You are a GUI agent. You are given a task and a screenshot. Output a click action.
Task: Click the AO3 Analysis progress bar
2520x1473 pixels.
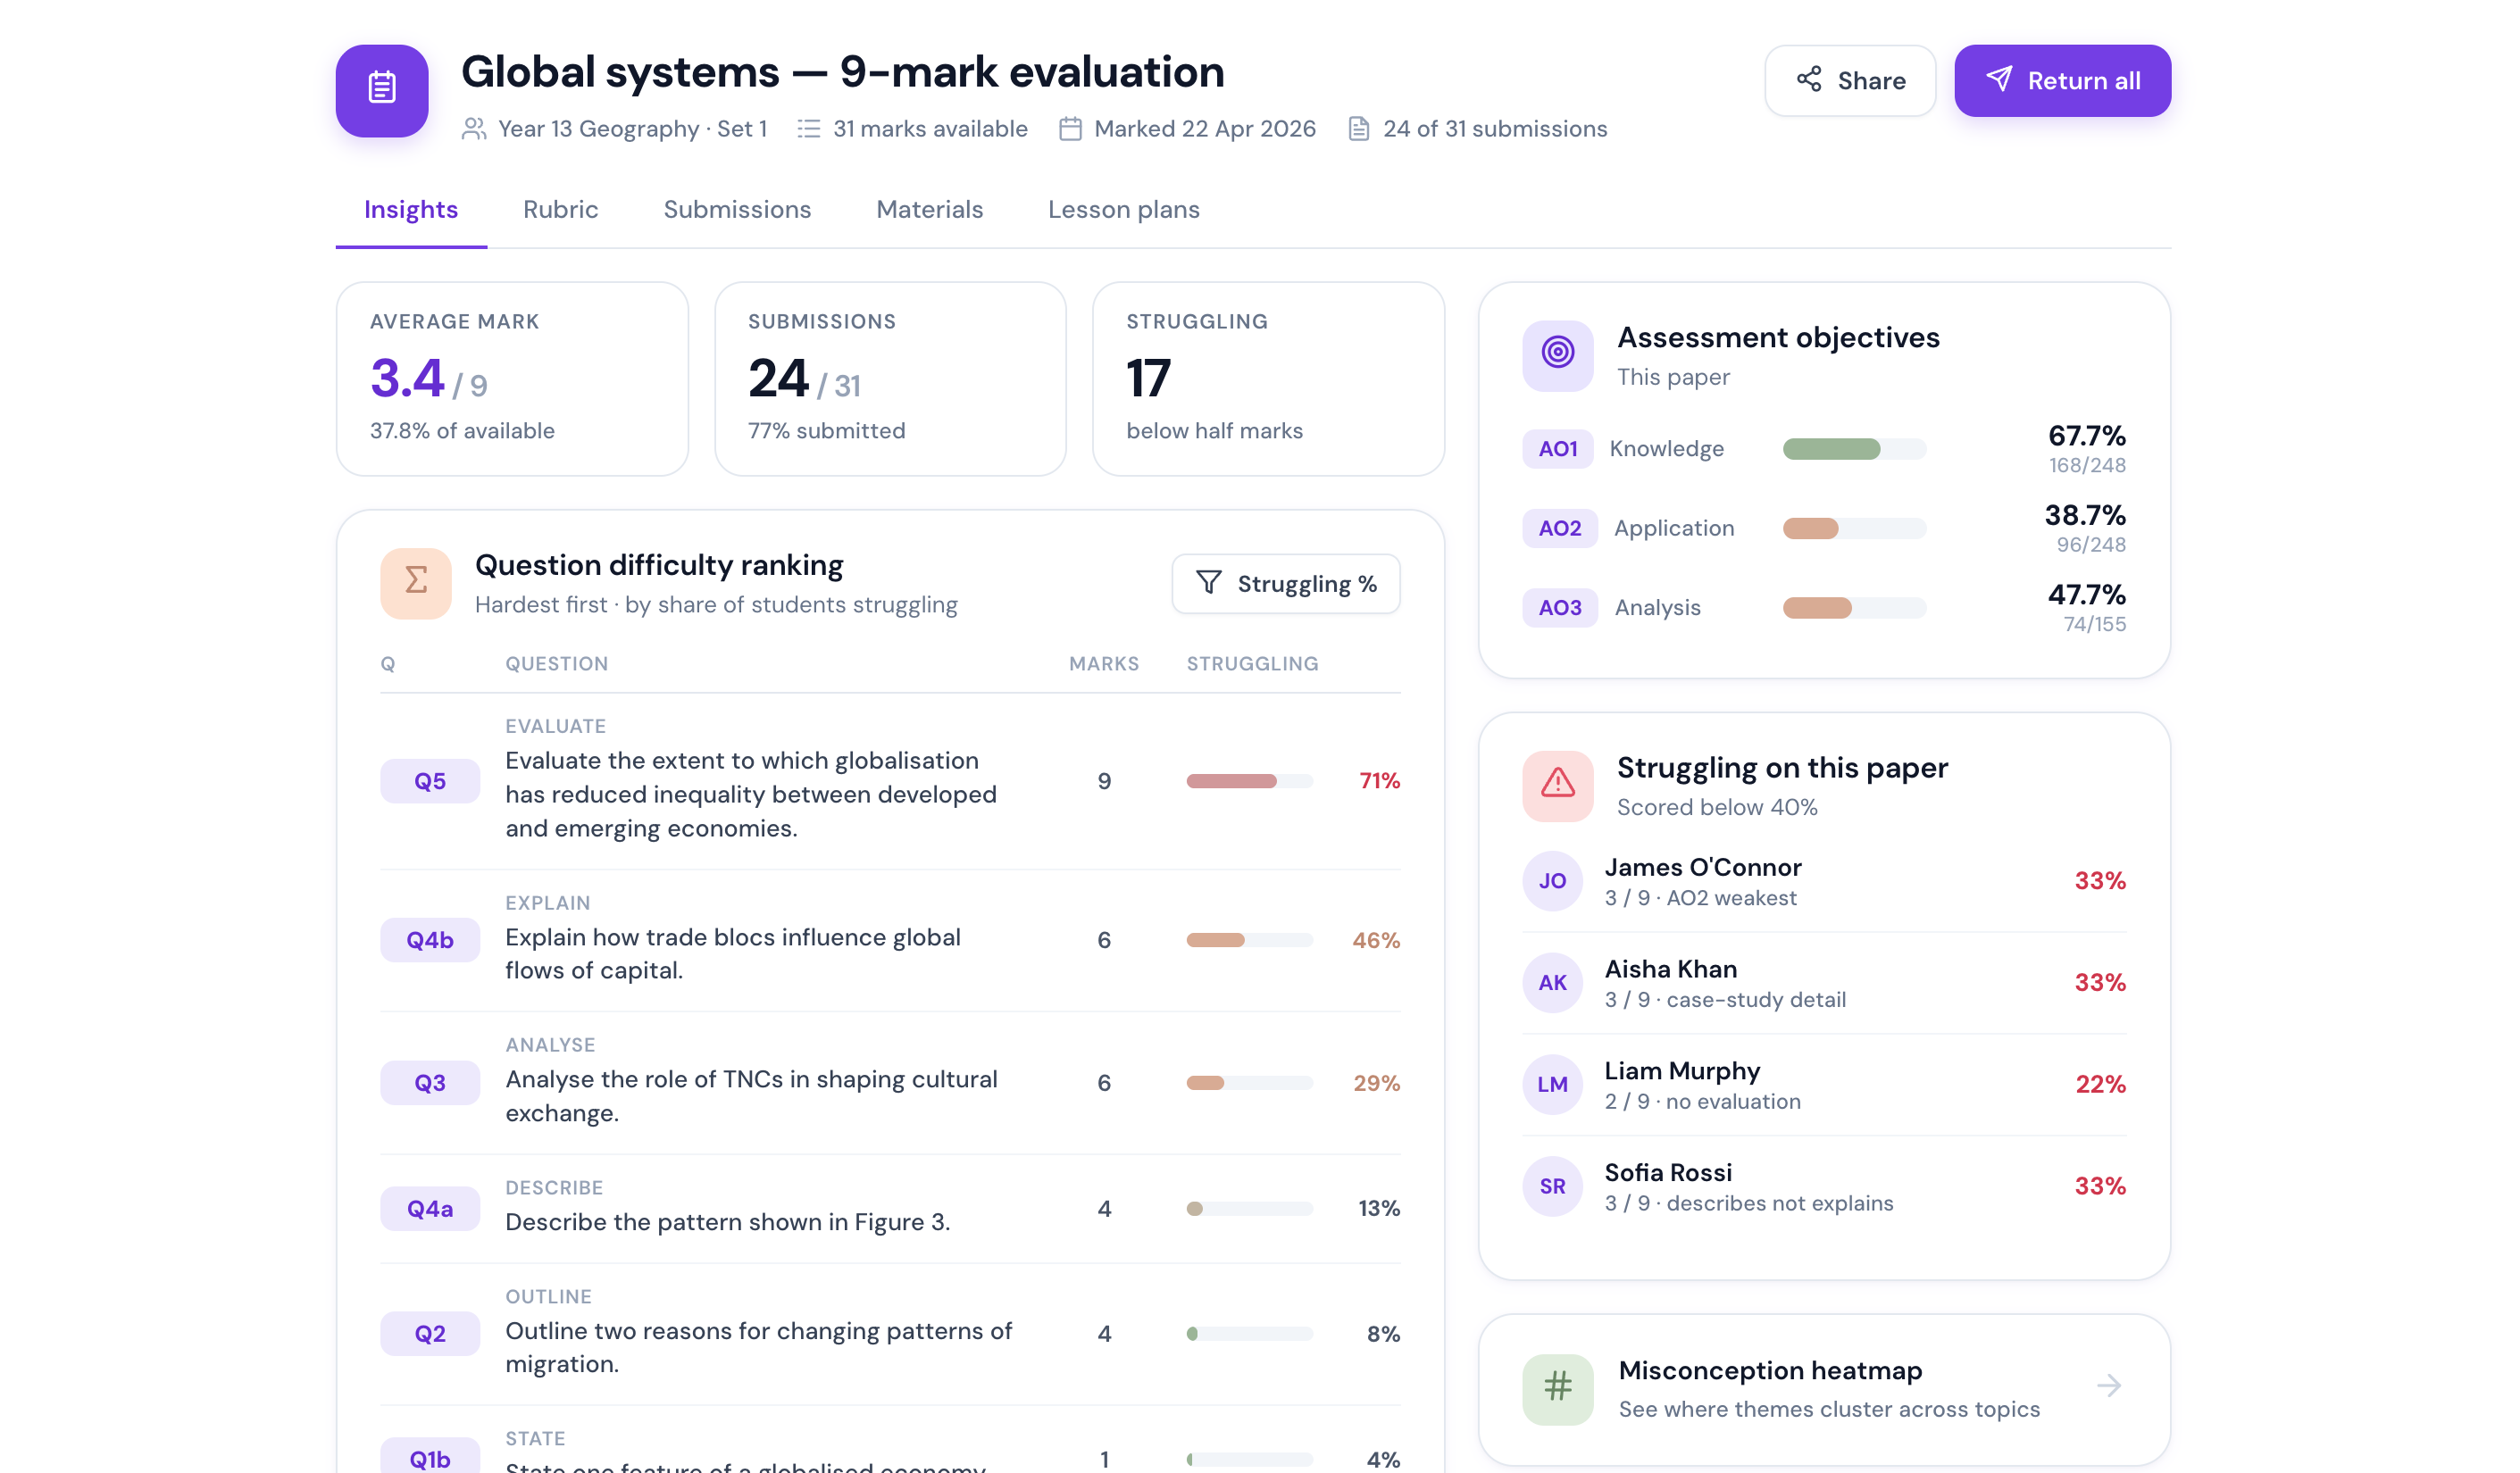(1855, 608)
